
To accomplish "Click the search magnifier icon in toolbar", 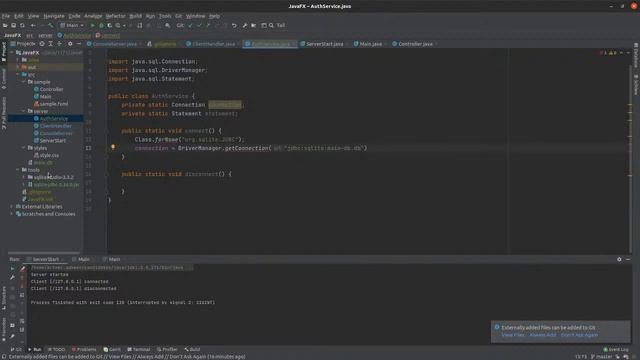I will (271, 25).
